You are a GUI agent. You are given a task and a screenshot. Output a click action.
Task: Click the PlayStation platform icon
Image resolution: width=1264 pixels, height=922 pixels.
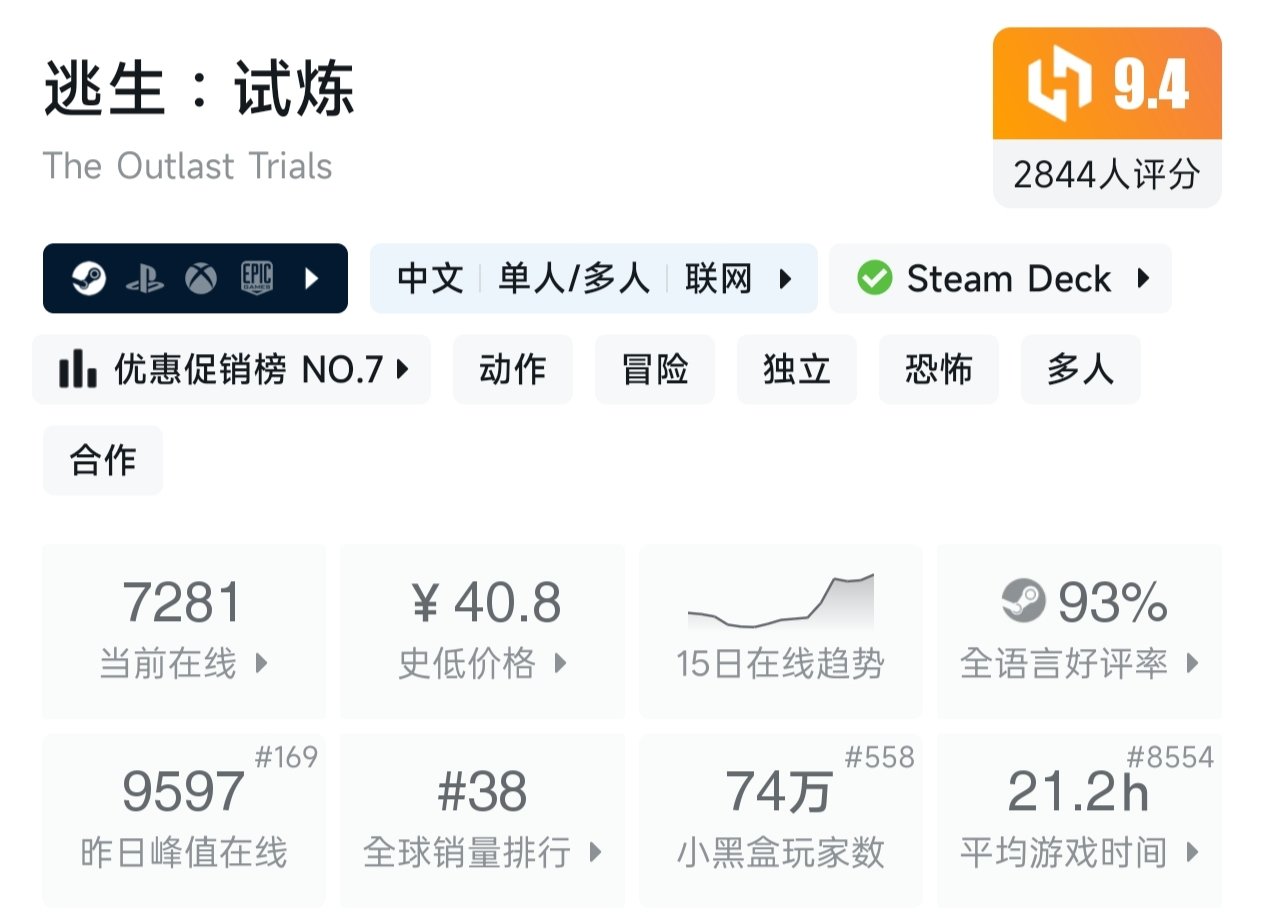click(x=144, y=279)
